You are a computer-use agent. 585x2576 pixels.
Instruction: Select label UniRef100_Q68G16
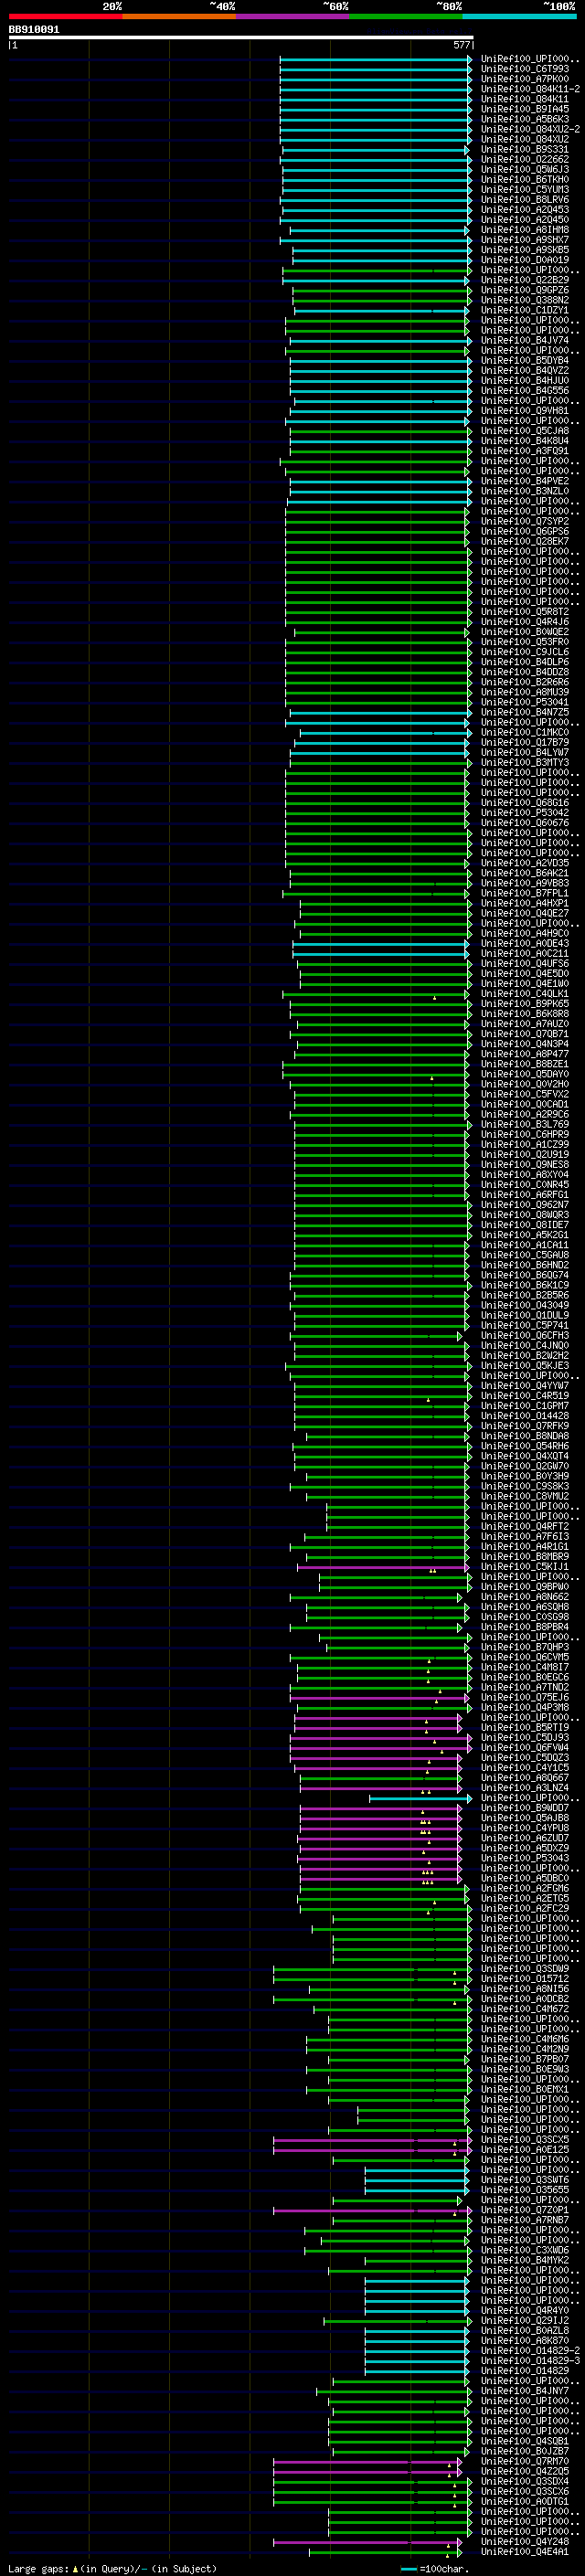[x=525, y=802]
